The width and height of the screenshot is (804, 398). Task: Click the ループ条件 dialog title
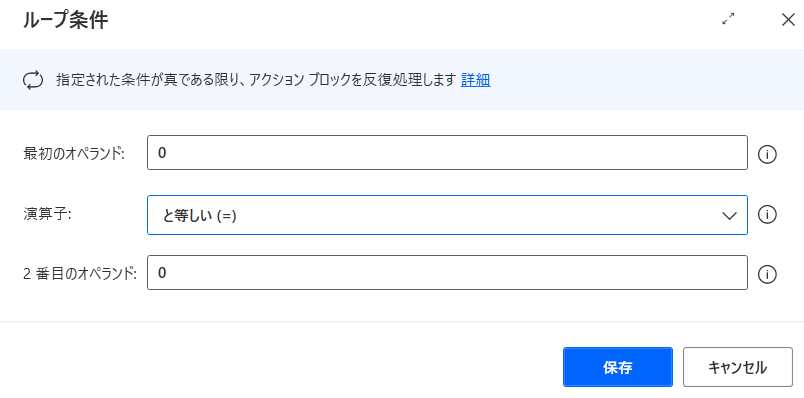click(66, 21)
